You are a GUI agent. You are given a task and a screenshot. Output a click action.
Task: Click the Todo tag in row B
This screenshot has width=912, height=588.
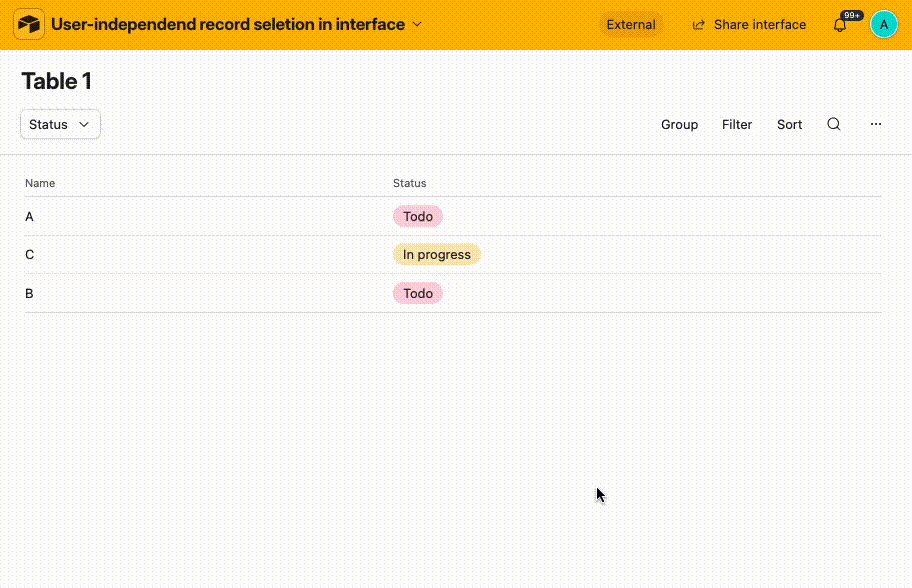(x=418, y=293)
